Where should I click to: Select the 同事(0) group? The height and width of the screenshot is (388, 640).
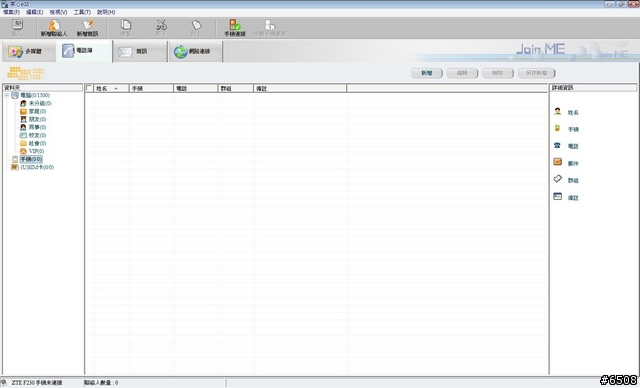[37, 127]
